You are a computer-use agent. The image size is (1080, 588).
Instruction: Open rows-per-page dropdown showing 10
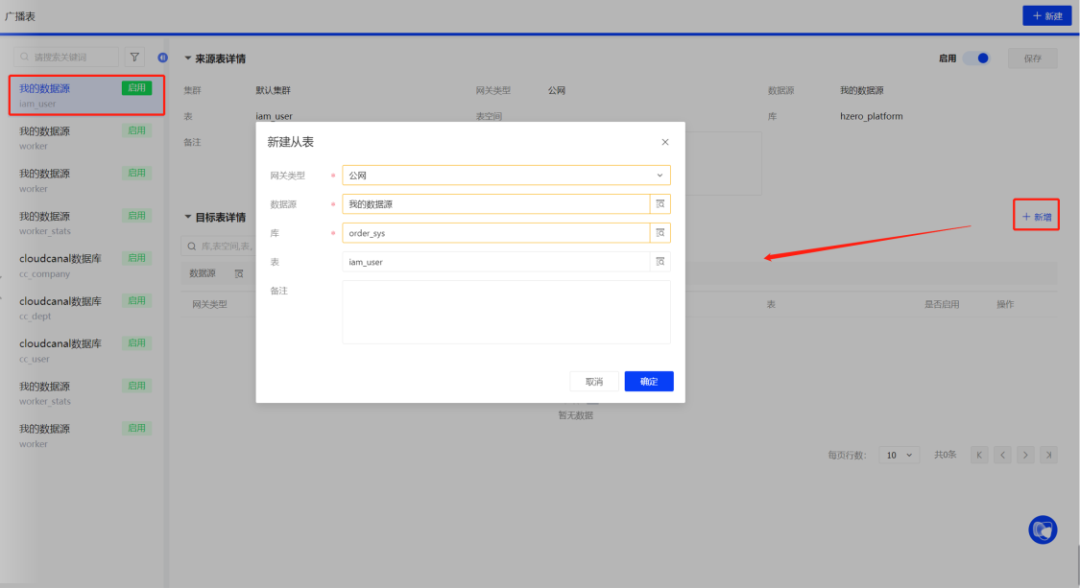(x=899, y=455)
